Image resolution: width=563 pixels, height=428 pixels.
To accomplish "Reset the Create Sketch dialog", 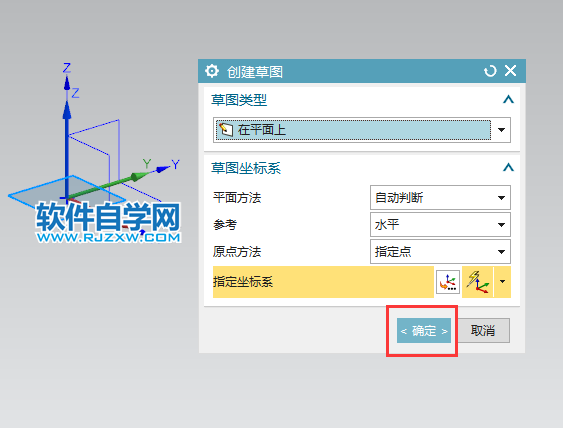I will pos(490,71).
